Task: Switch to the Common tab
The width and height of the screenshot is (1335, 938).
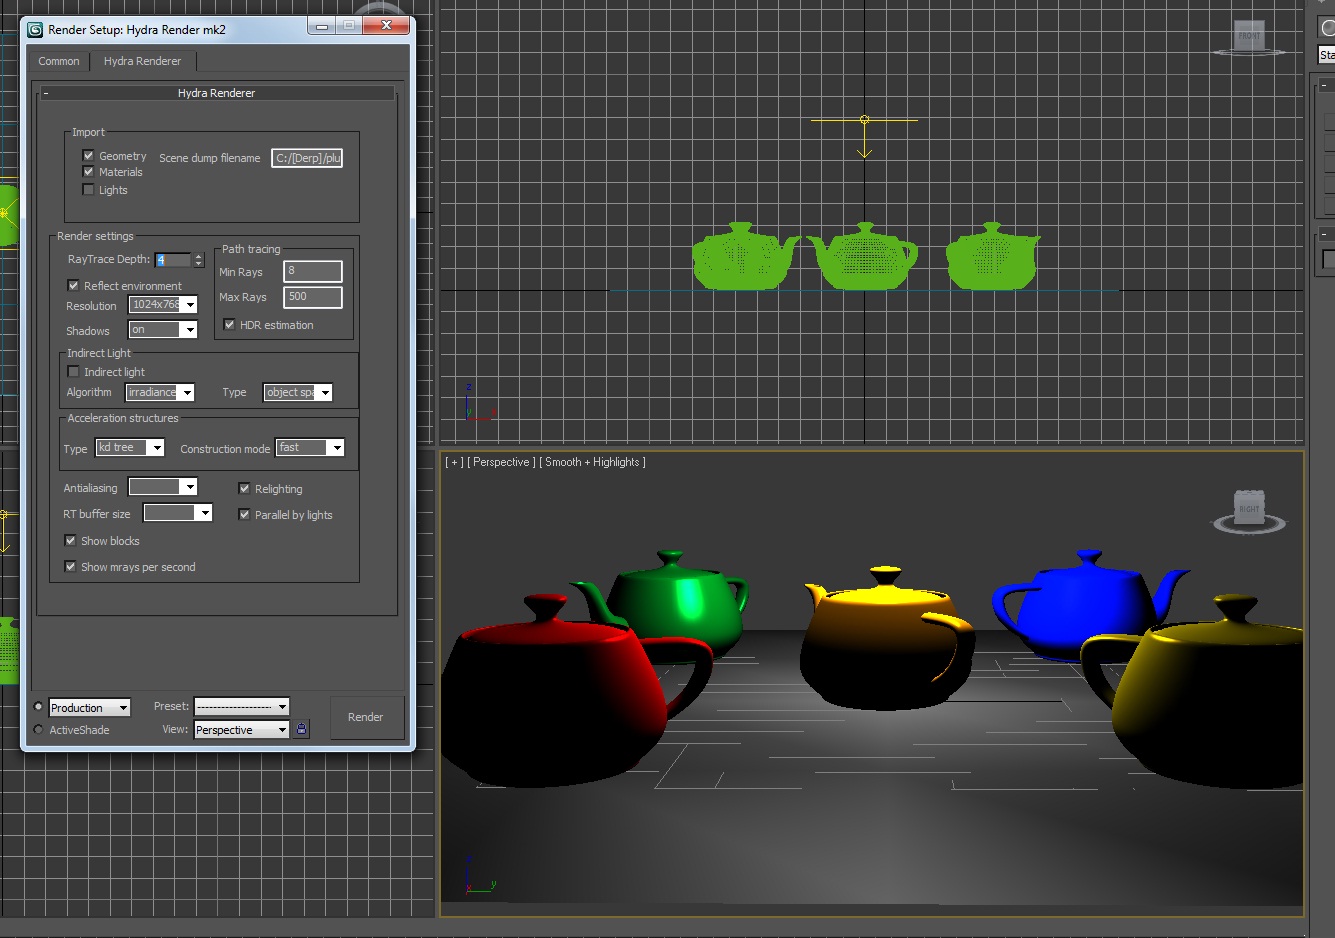Action: tap(59, 61)
